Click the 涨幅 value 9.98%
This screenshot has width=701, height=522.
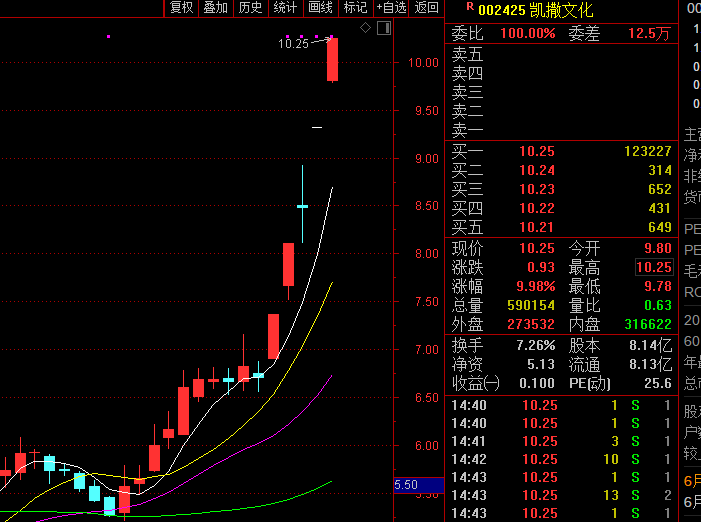click(x=536, y=286)
